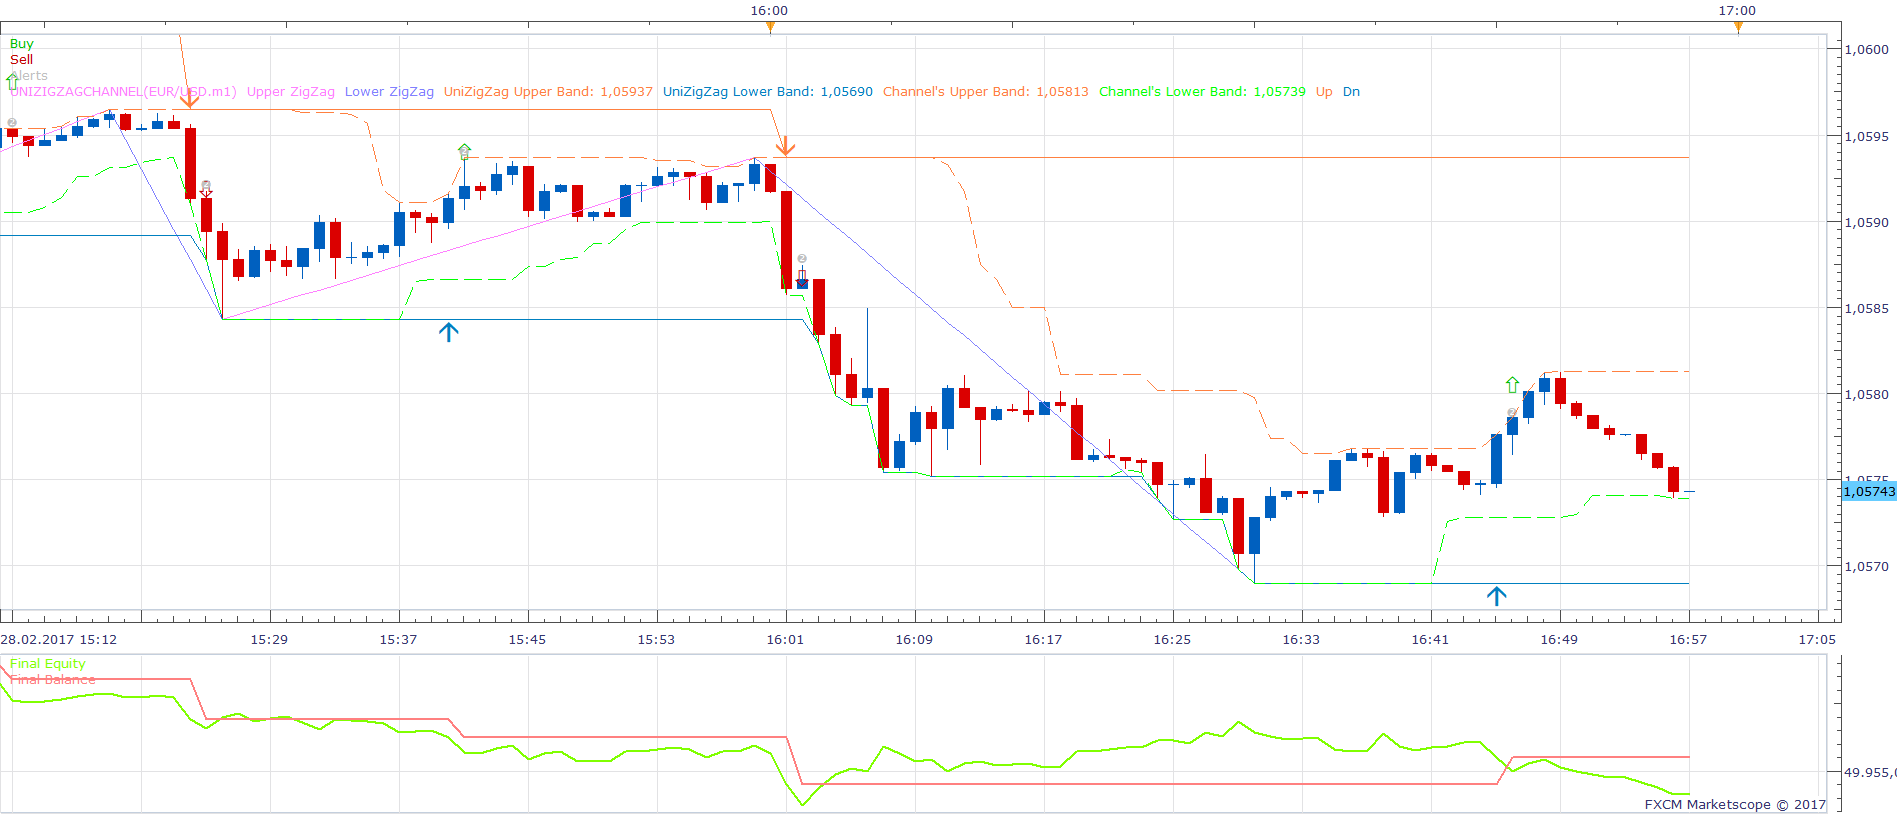Click the red sell marker below 15:25 candle
This screenshot has width=1899, height=814.
tap(206, 188)
